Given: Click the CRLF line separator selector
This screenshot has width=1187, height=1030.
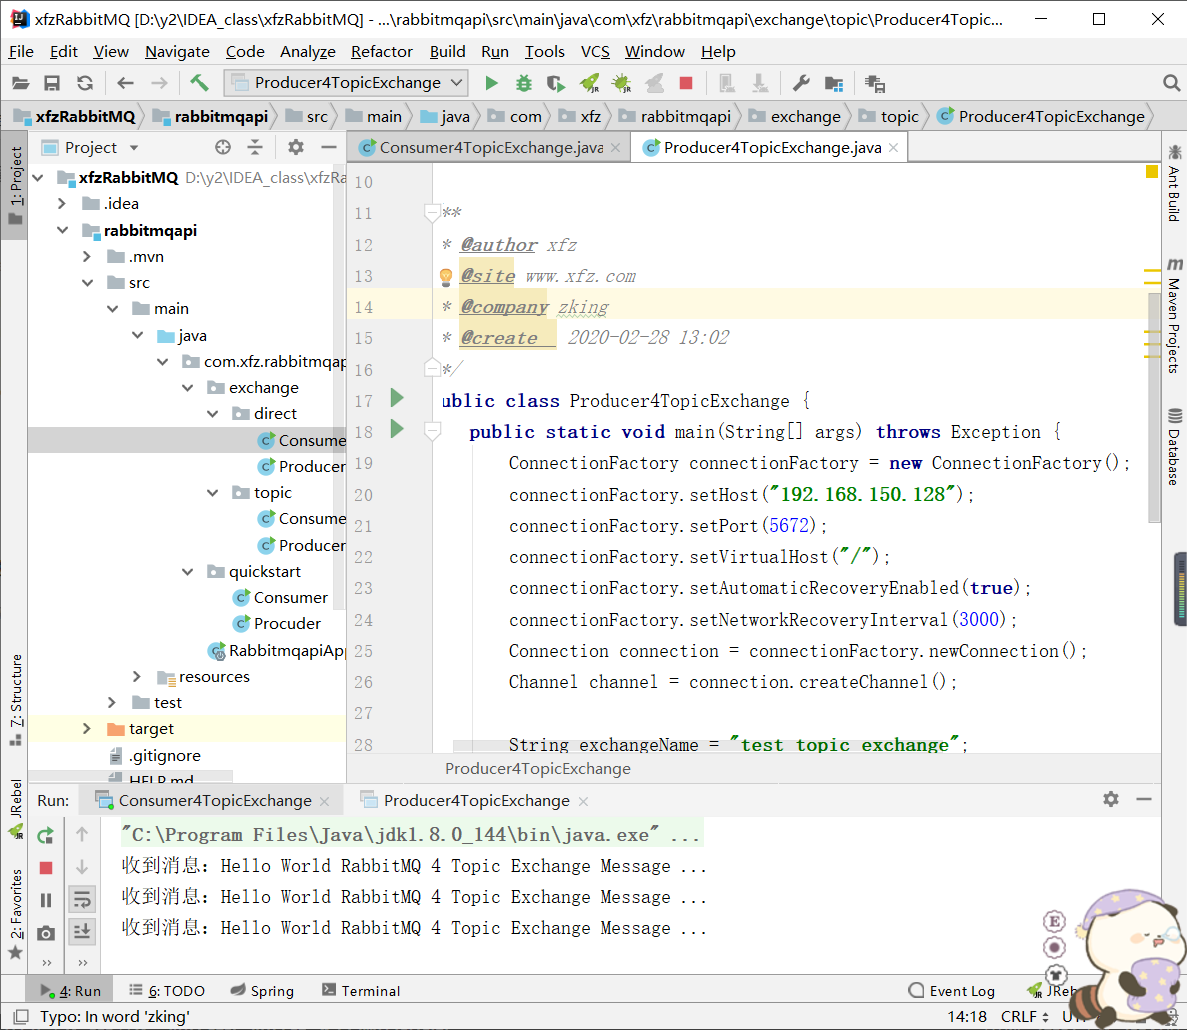Looking at the screenshot, I should tap(1024, 1016).
